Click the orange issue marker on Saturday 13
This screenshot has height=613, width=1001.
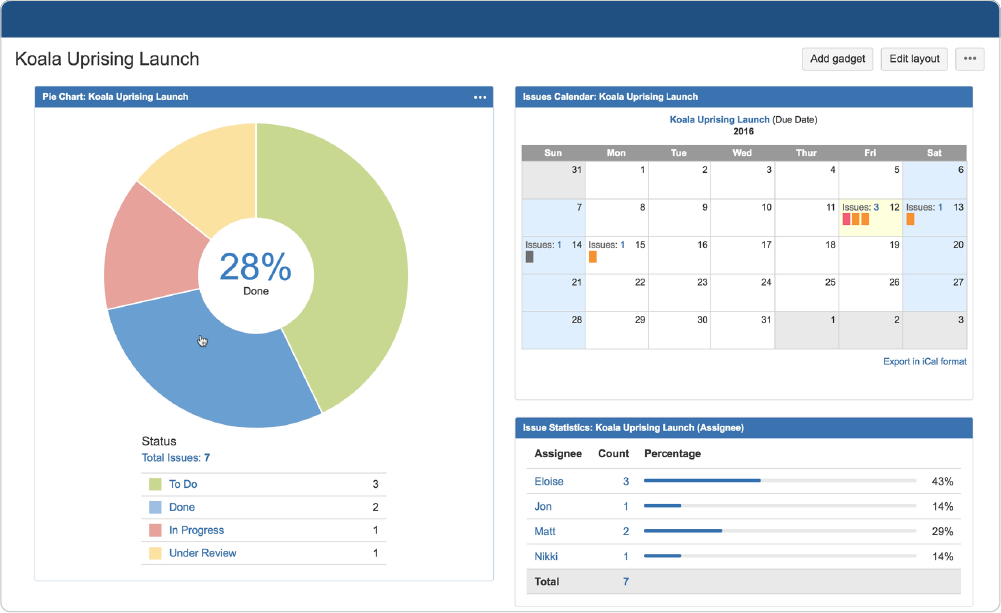tap(911, 219)
